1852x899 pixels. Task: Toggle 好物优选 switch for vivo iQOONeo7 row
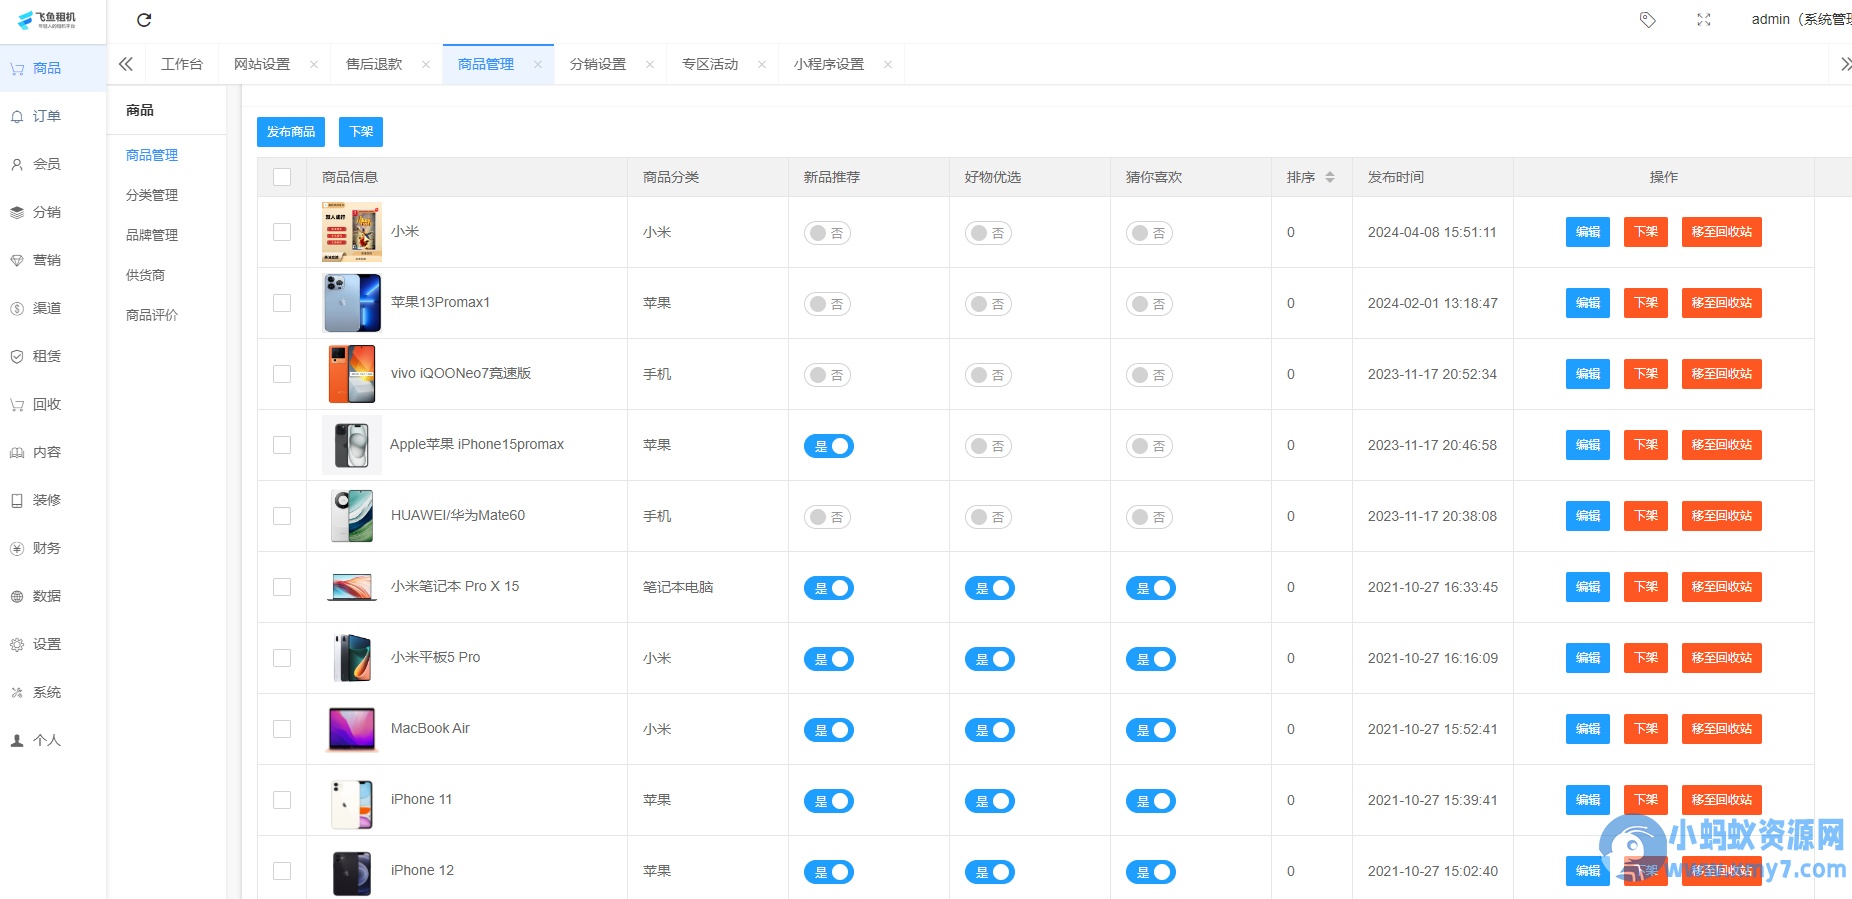tap(988, 375)
